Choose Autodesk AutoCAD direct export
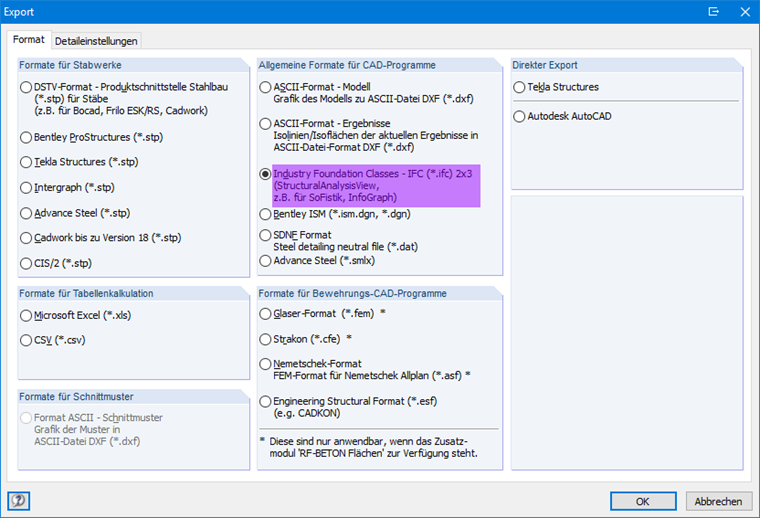760x518 pixels. [x=519, y=116]
